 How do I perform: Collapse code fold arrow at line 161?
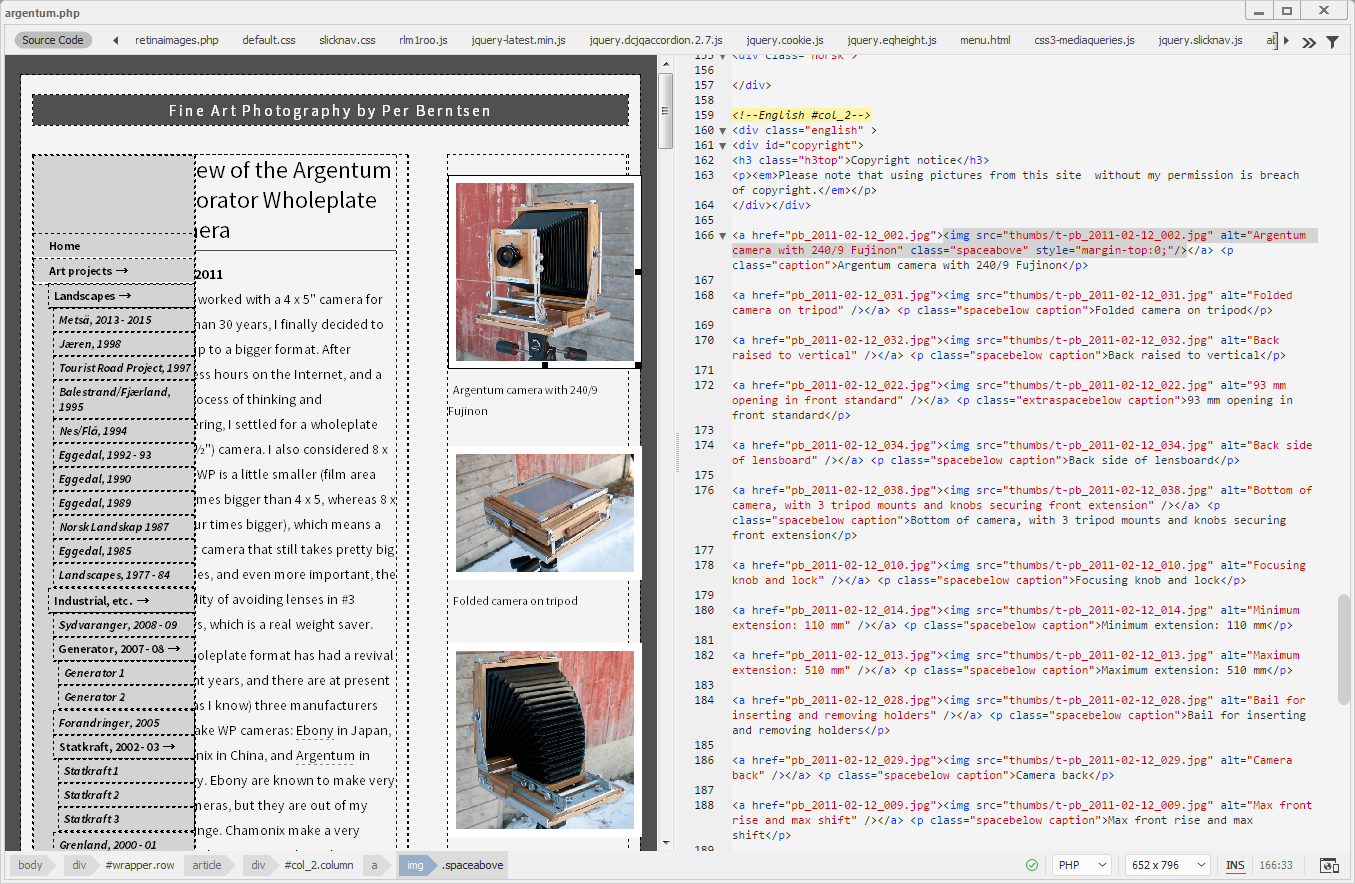point(722,145)
